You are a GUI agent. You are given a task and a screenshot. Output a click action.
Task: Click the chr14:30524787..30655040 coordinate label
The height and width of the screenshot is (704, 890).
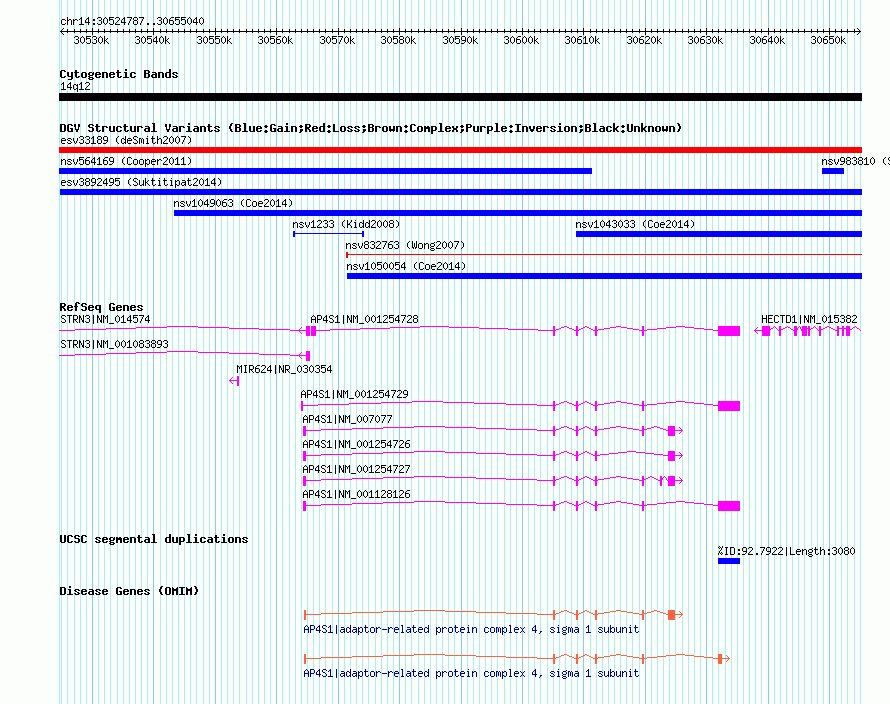pos(132,21)
